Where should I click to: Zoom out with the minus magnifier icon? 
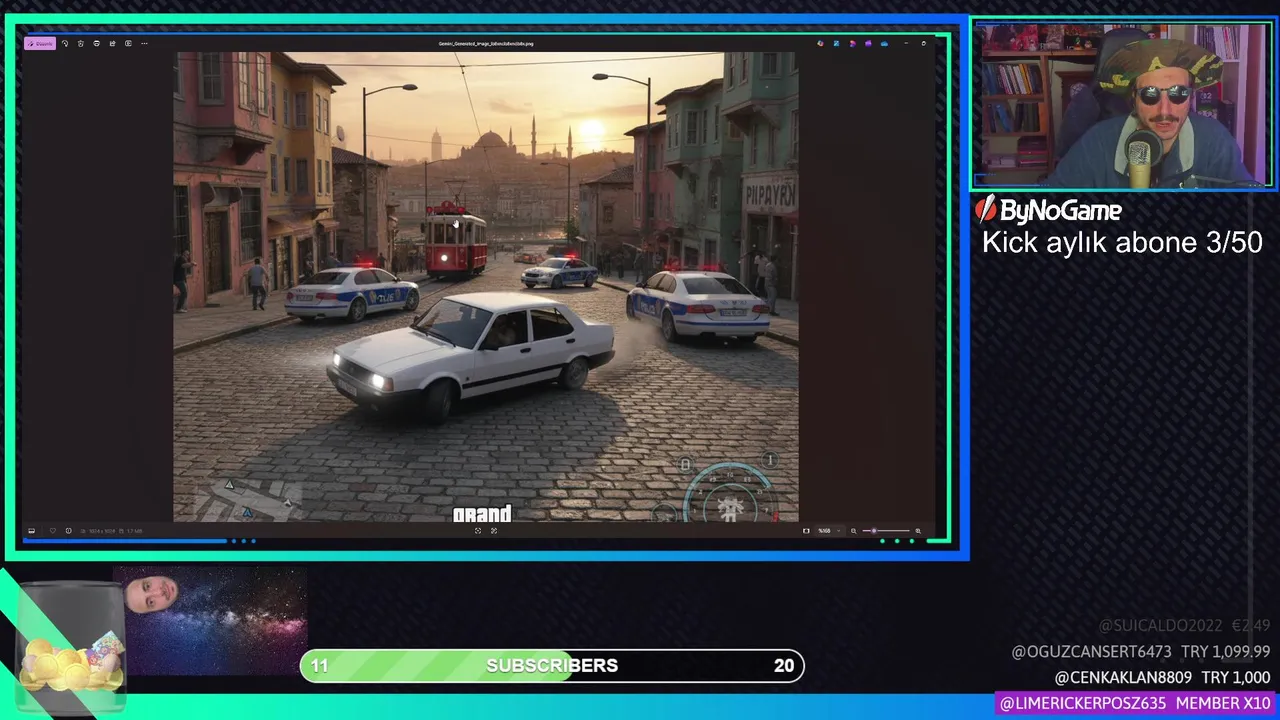coord(853,531)
